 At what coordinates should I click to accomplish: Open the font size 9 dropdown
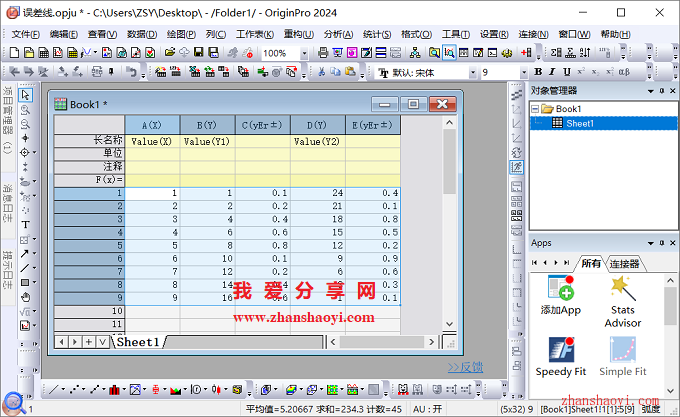click(524, 72)
